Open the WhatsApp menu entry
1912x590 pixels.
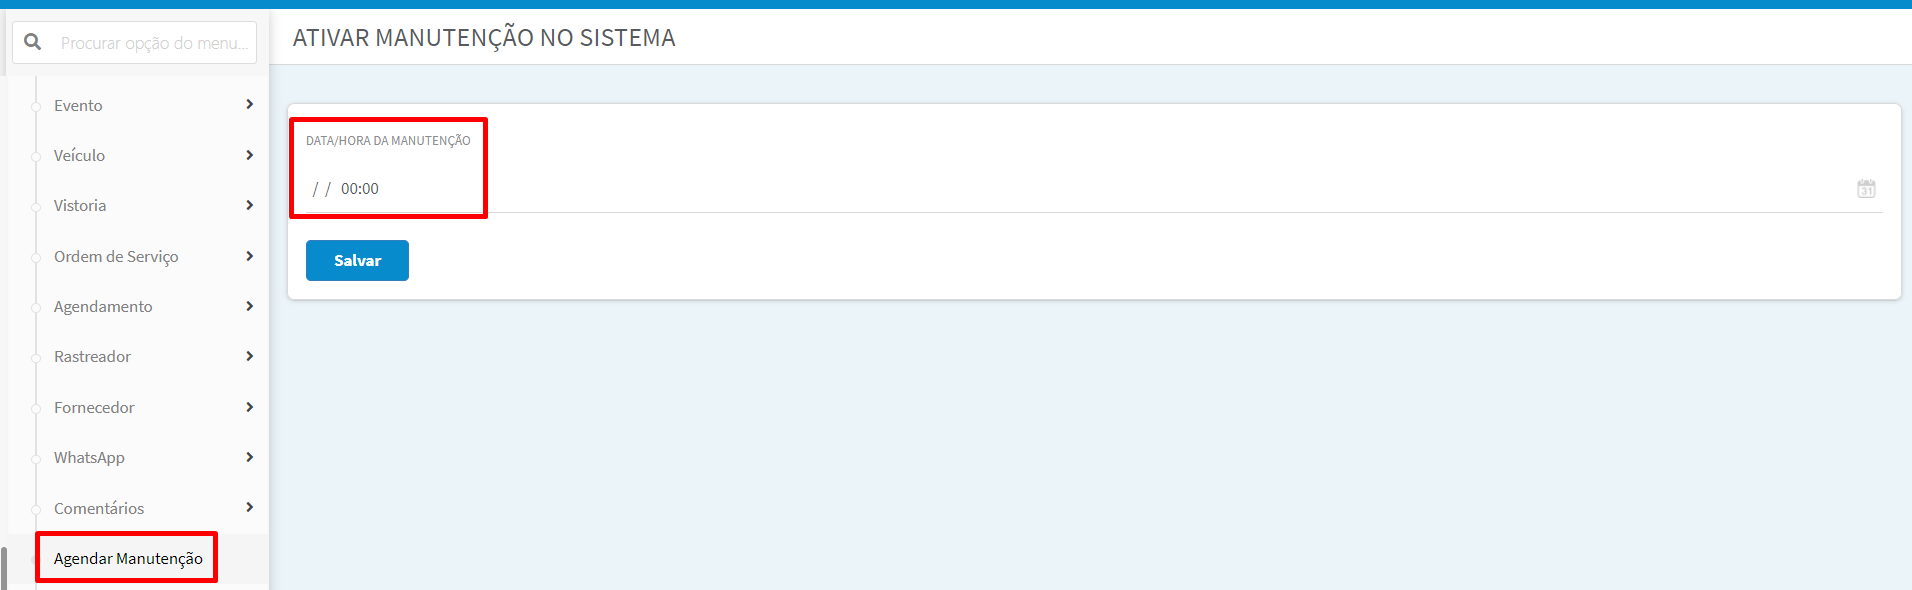tap(89, 457)
